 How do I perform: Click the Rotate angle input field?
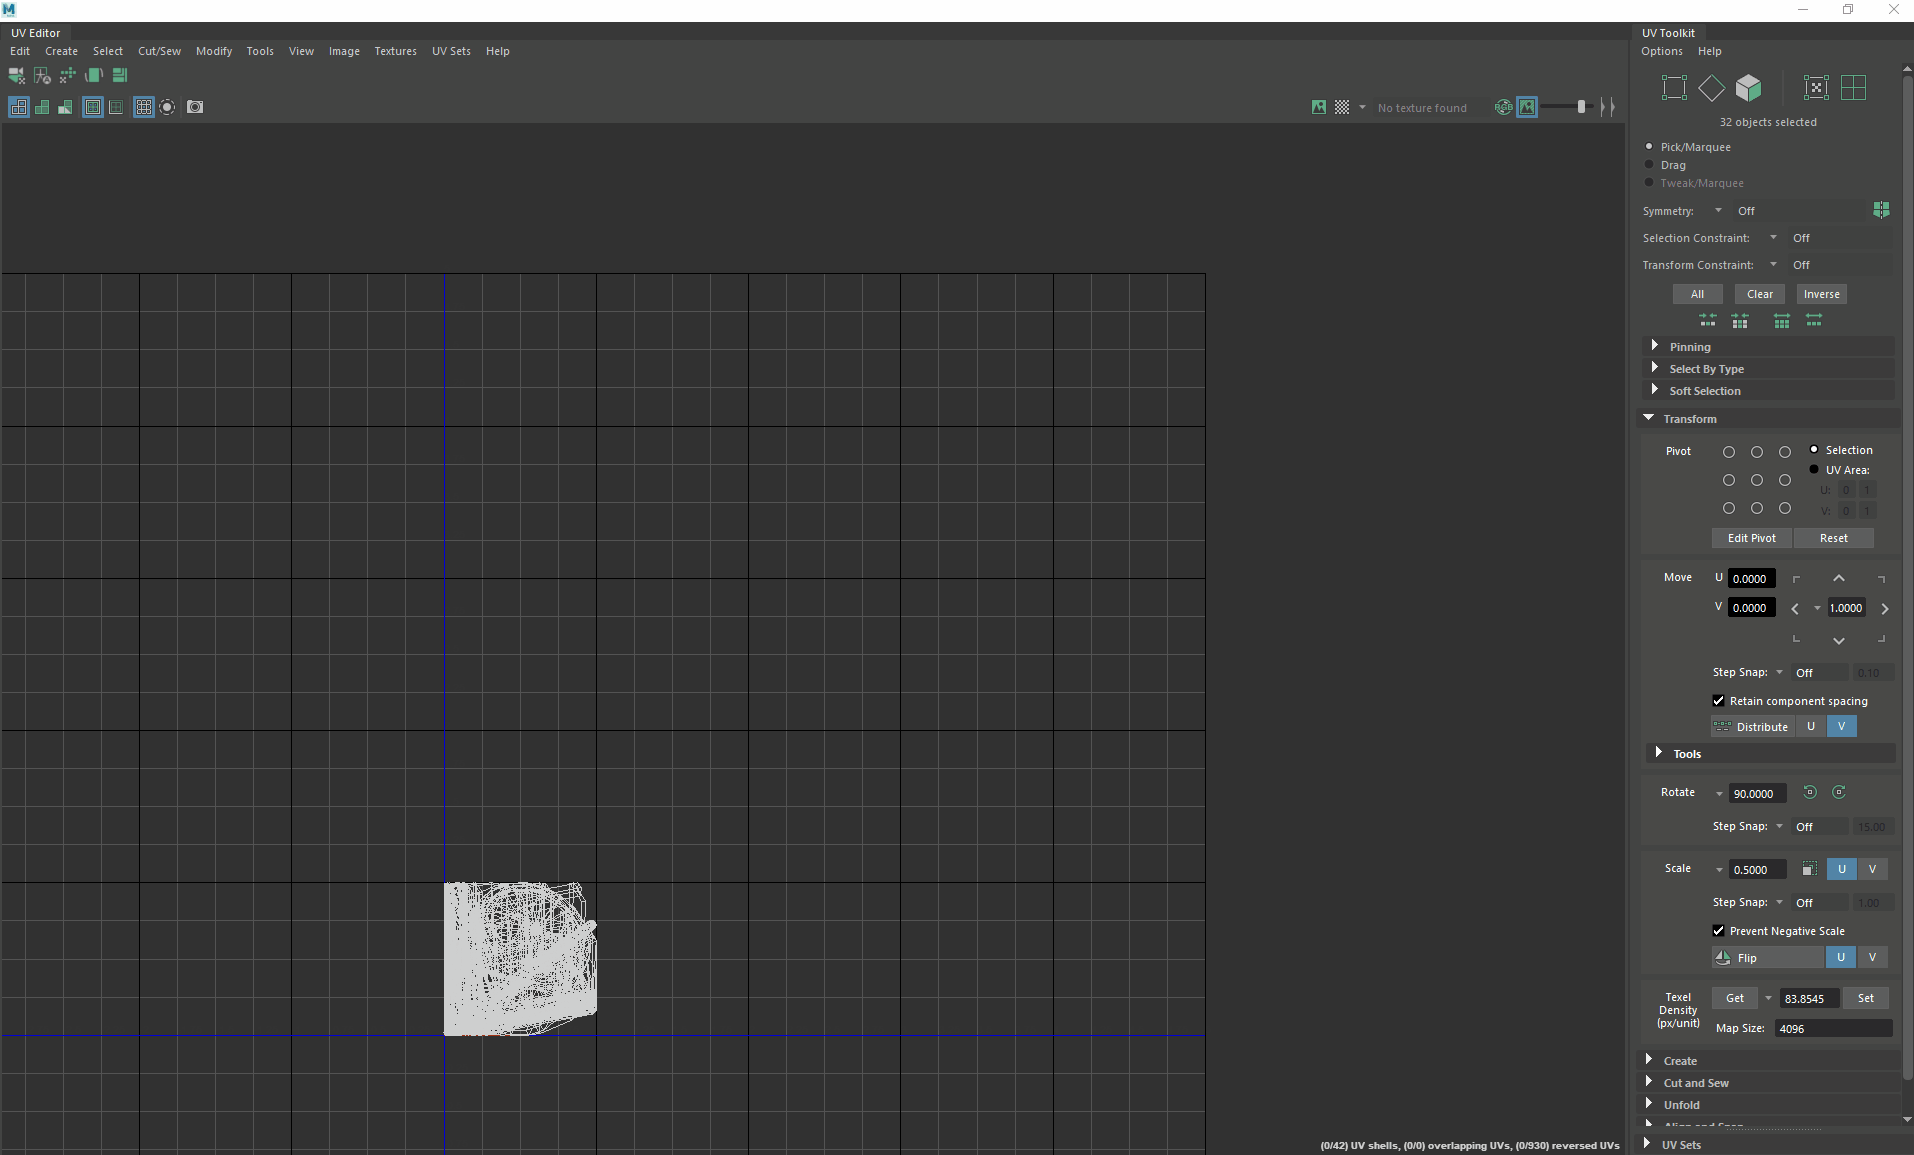[1758, 794]
